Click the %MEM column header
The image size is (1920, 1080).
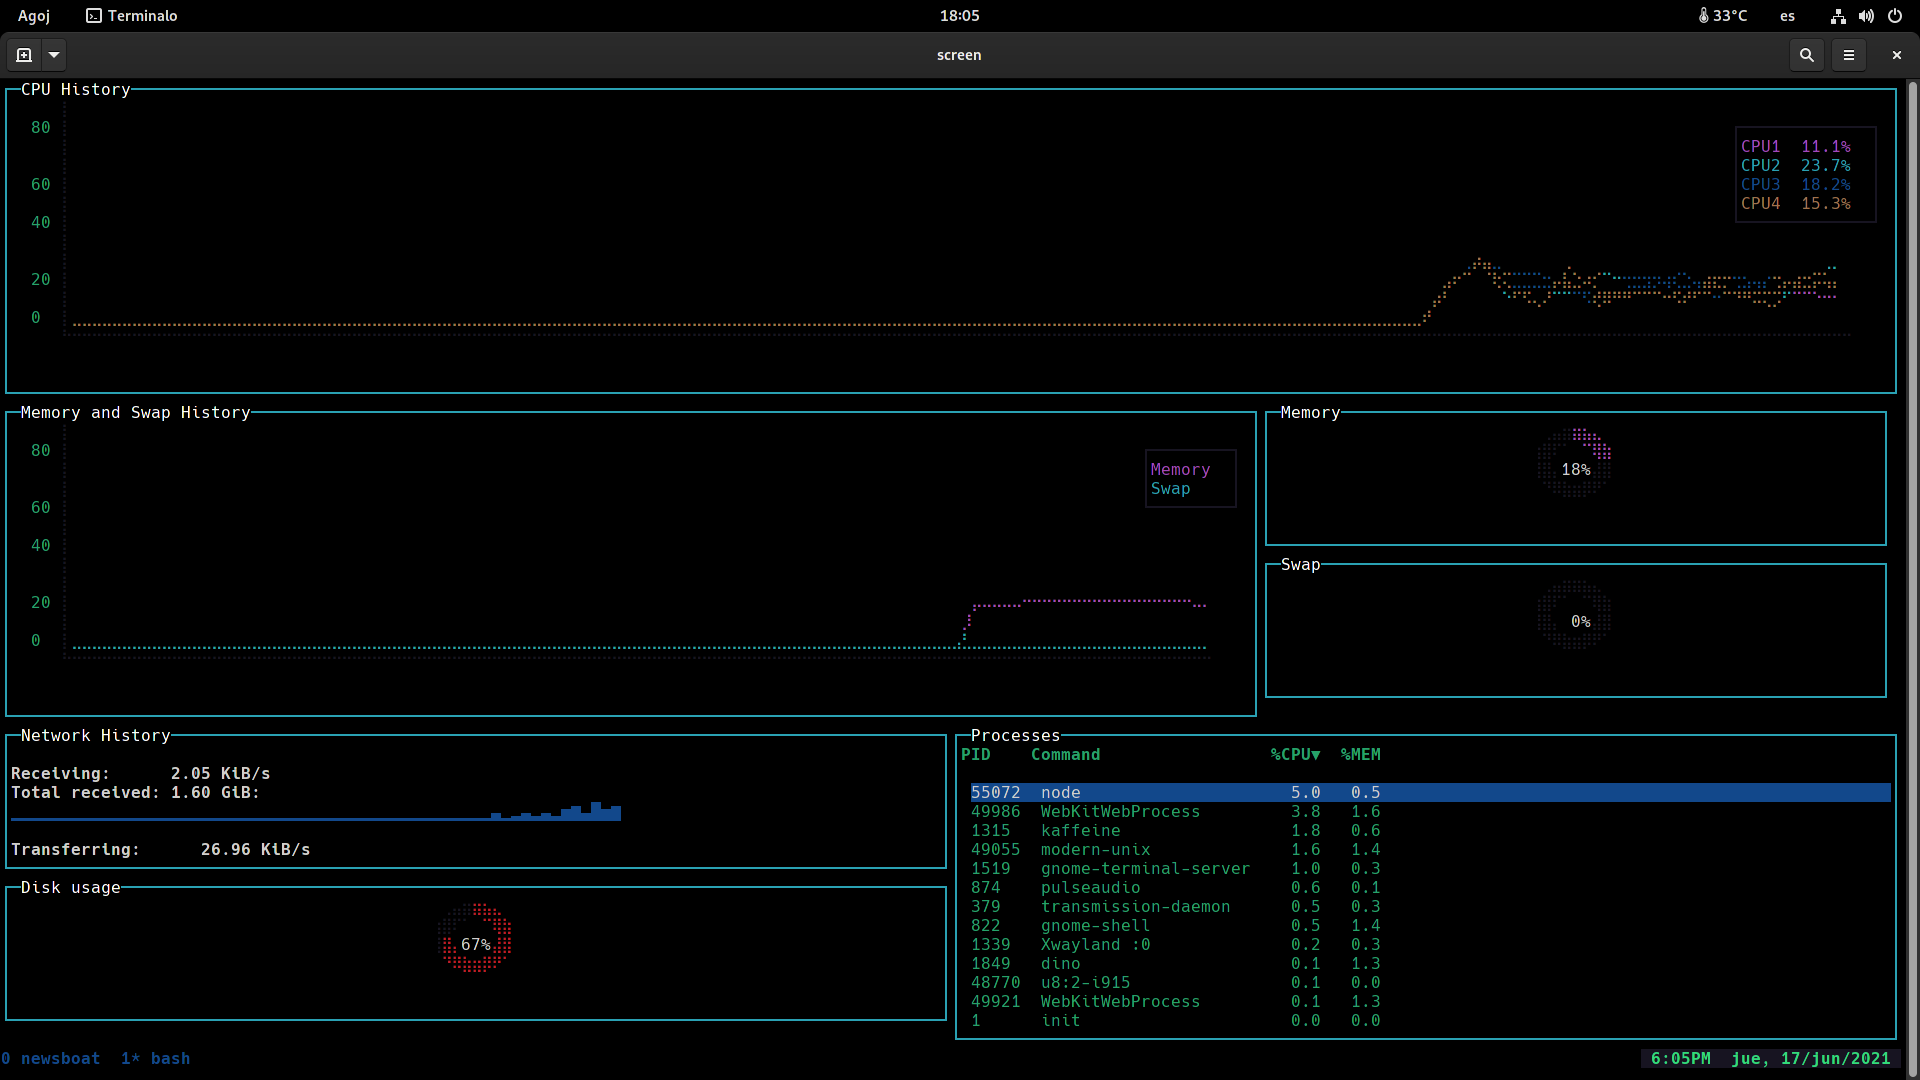pyautogui.click(x=1360, y=754)
